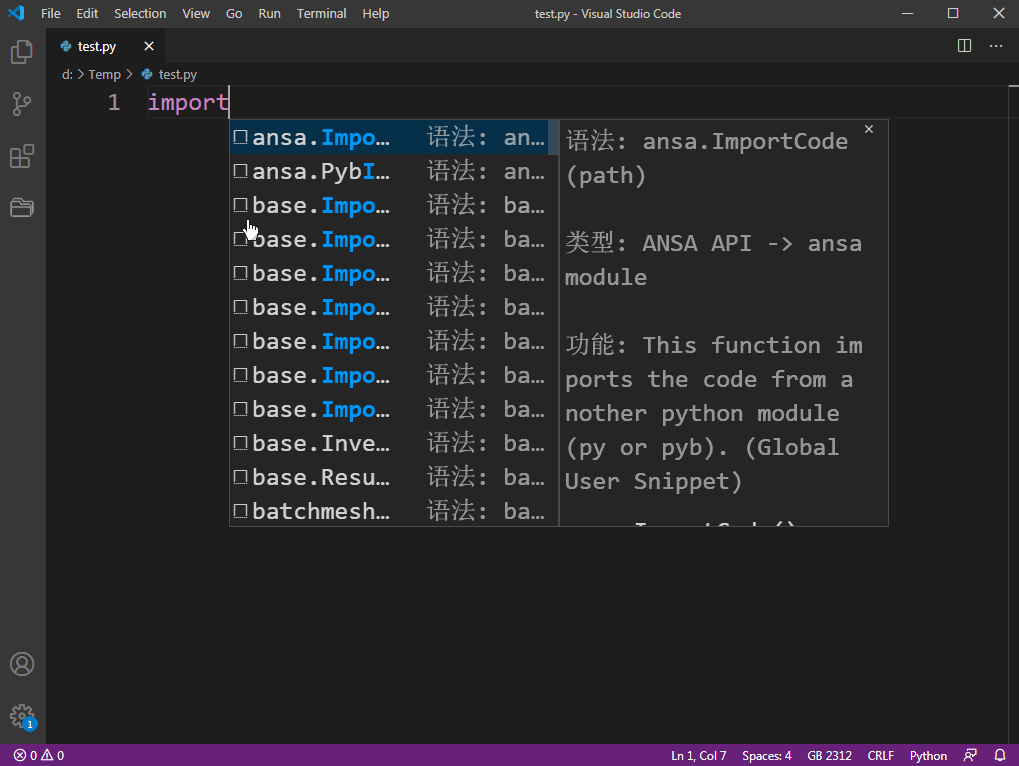Click the feedback icon in the status bar
This screenshot has width=1019, height=766.
[x=969, y=755]
